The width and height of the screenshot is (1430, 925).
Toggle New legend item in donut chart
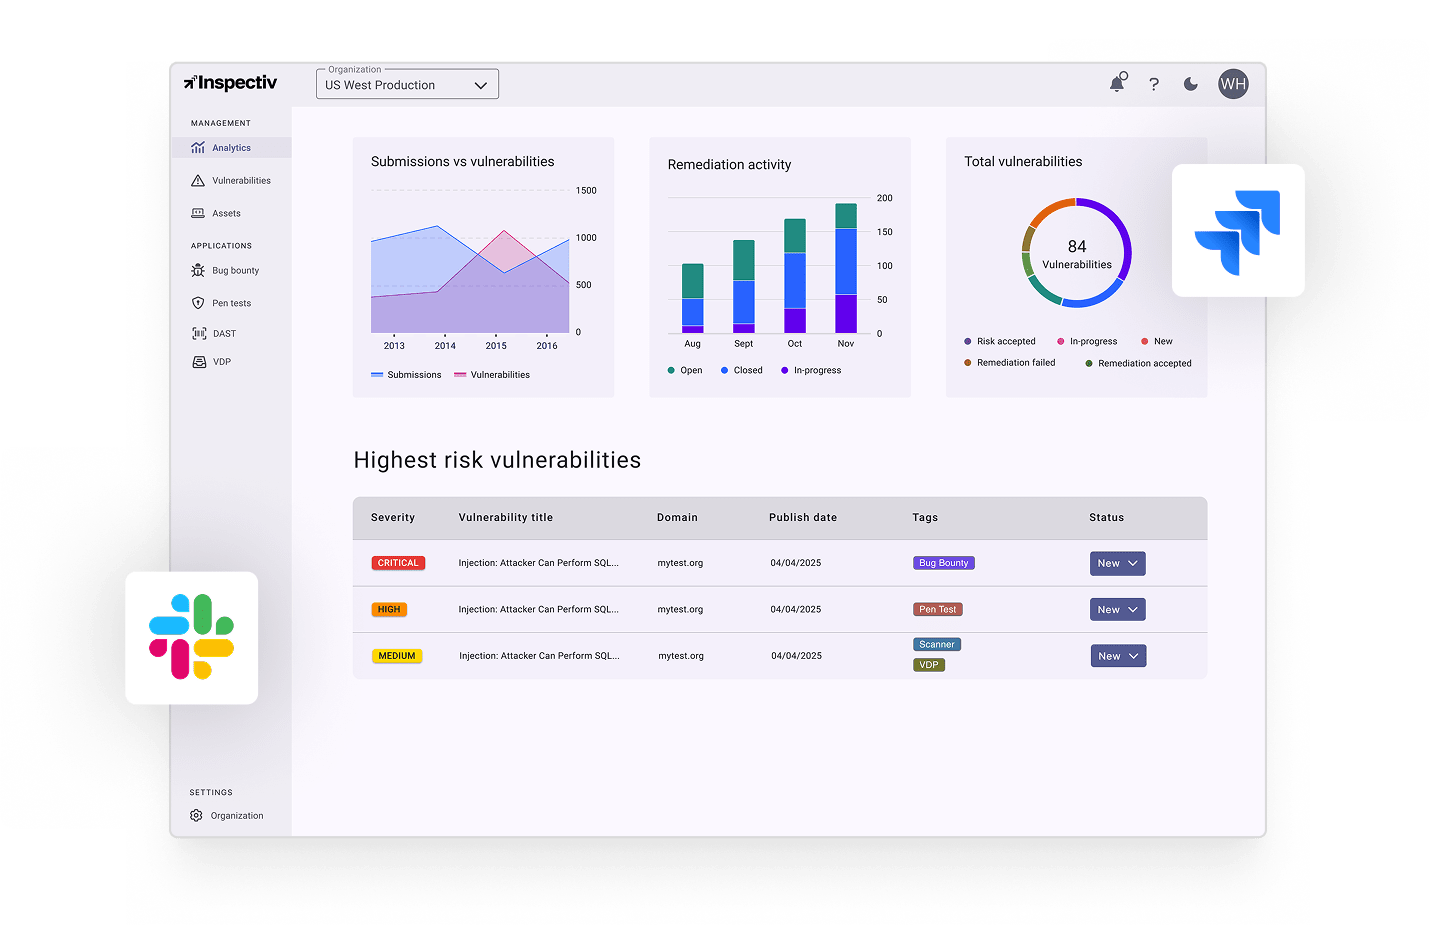tap(1157, 341)
